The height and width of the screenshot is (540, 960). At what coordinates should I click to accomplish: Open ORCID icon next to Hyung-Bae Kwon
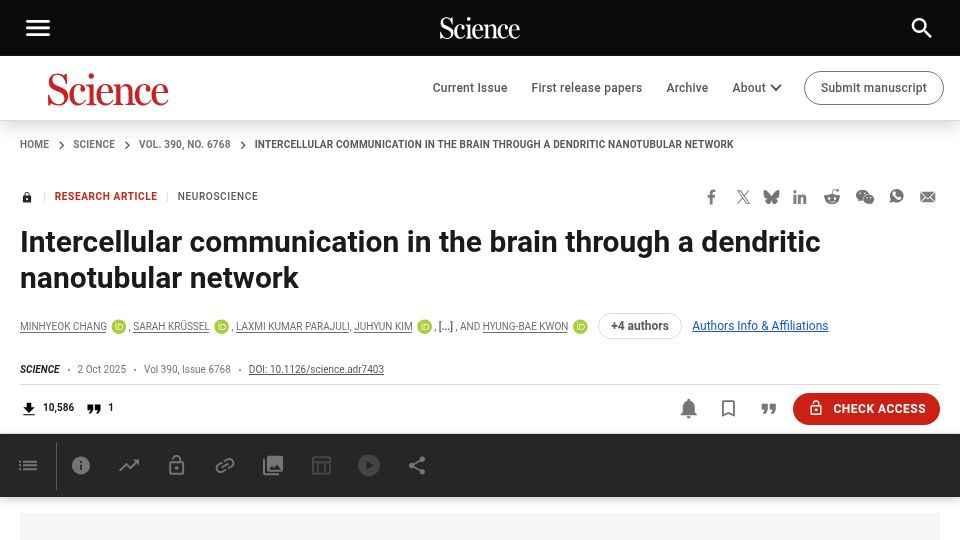580,327
